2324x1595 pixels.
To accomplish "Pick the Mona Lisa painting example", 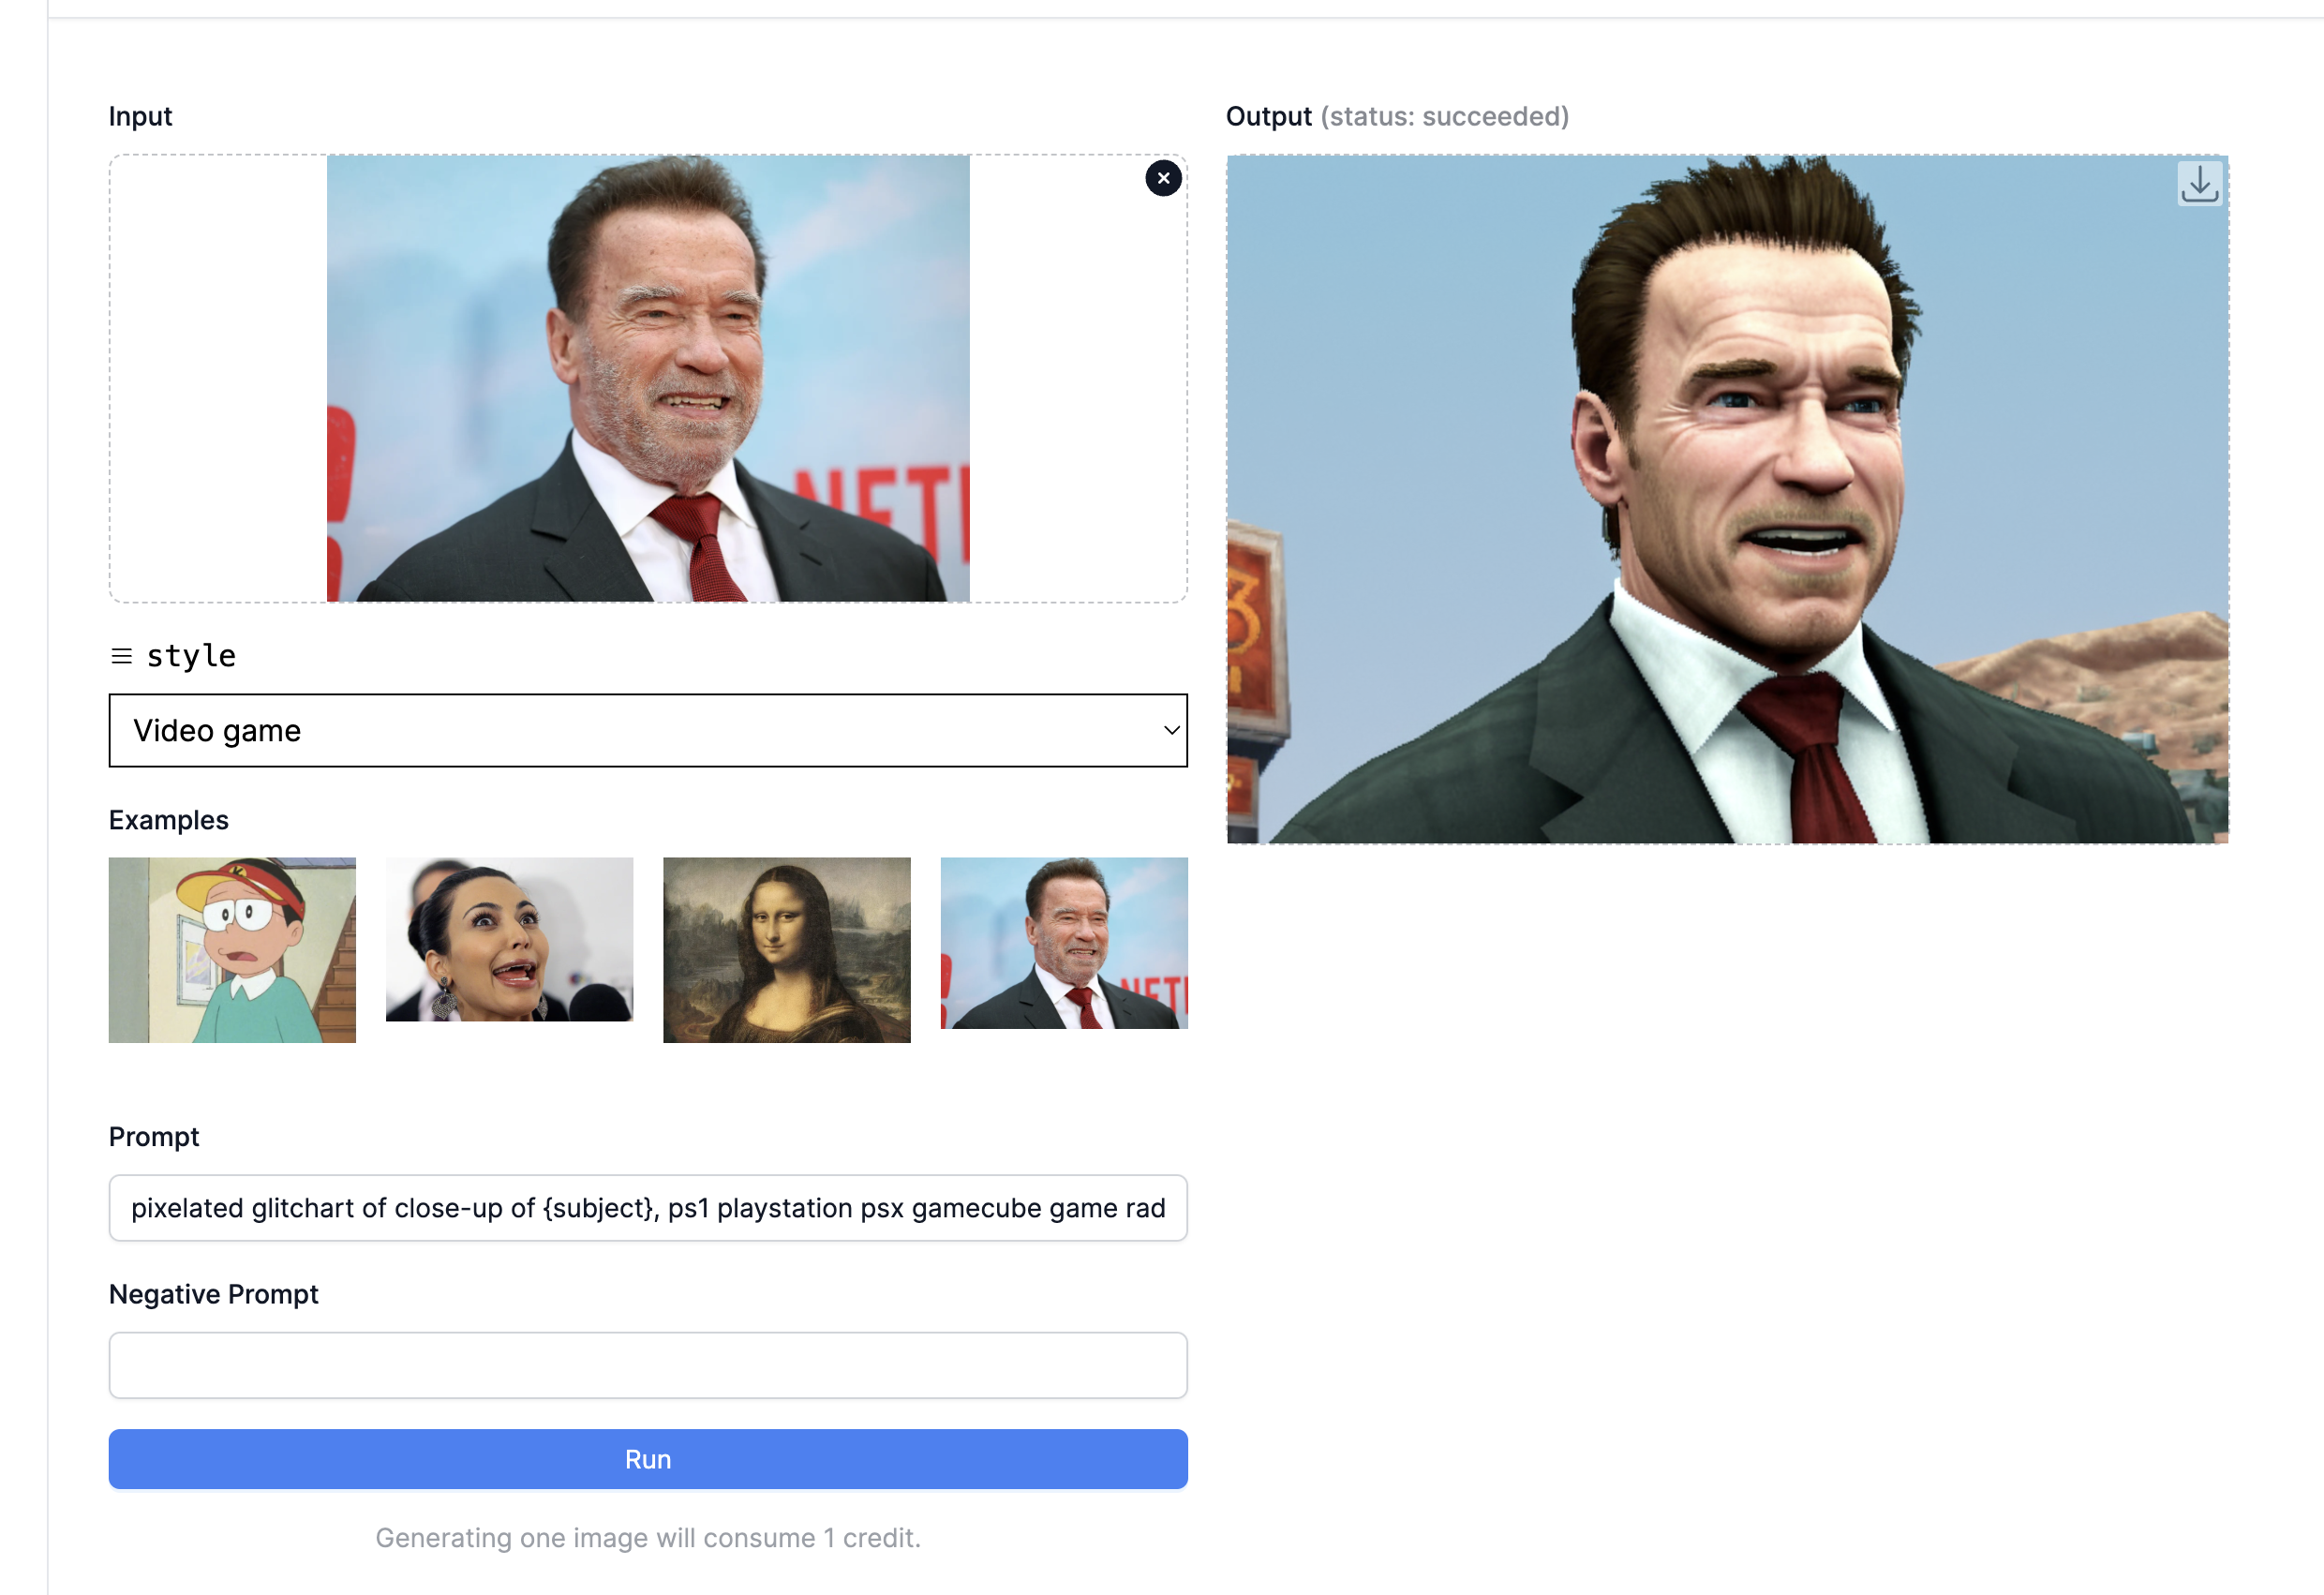I will (x=787, y=950).
